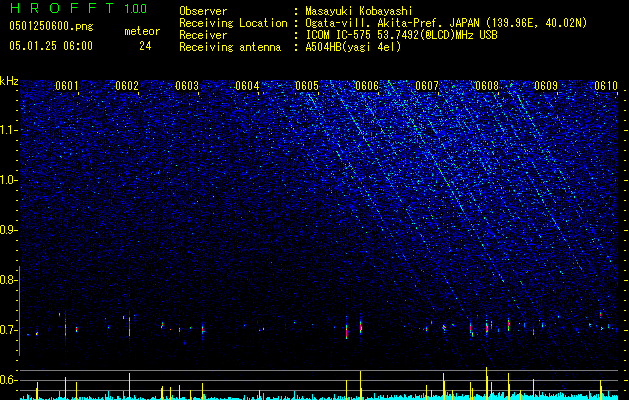Click the 1.1 kHz axis label

[x=9, y=131]
